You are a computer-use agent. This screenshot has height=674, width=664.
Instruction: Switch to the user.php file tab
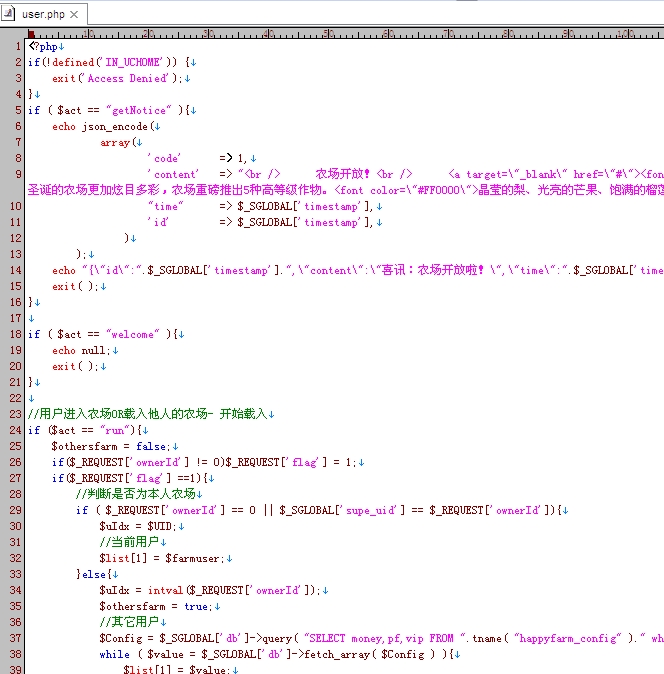[x=43, y=14]
